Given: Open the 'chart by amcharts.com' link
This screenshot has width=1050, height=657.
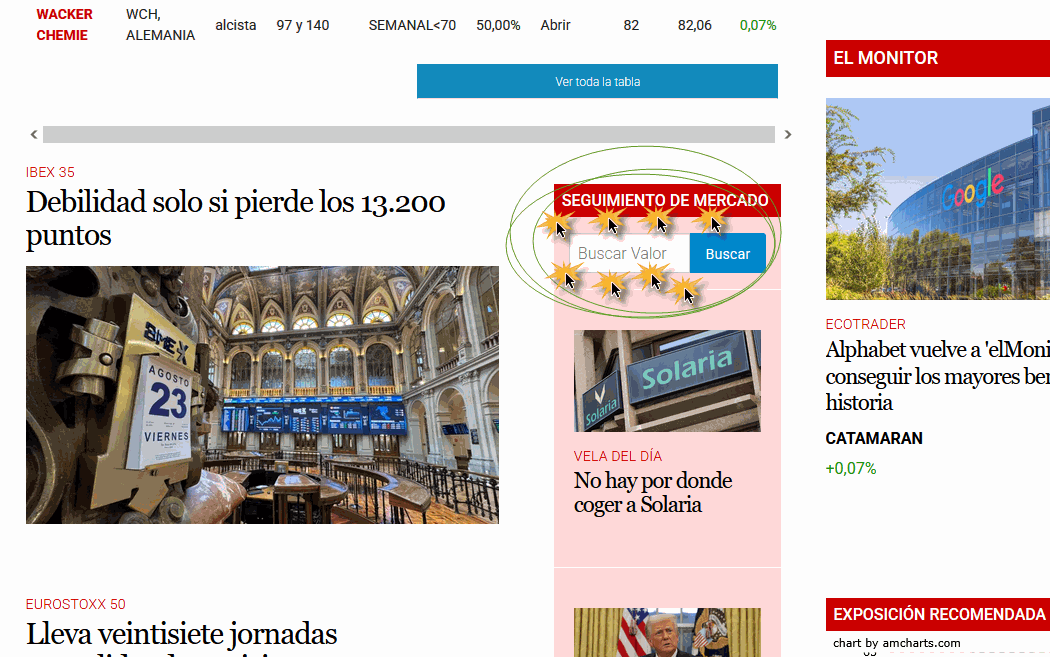Looking at the screenshot, I should 897,643.
